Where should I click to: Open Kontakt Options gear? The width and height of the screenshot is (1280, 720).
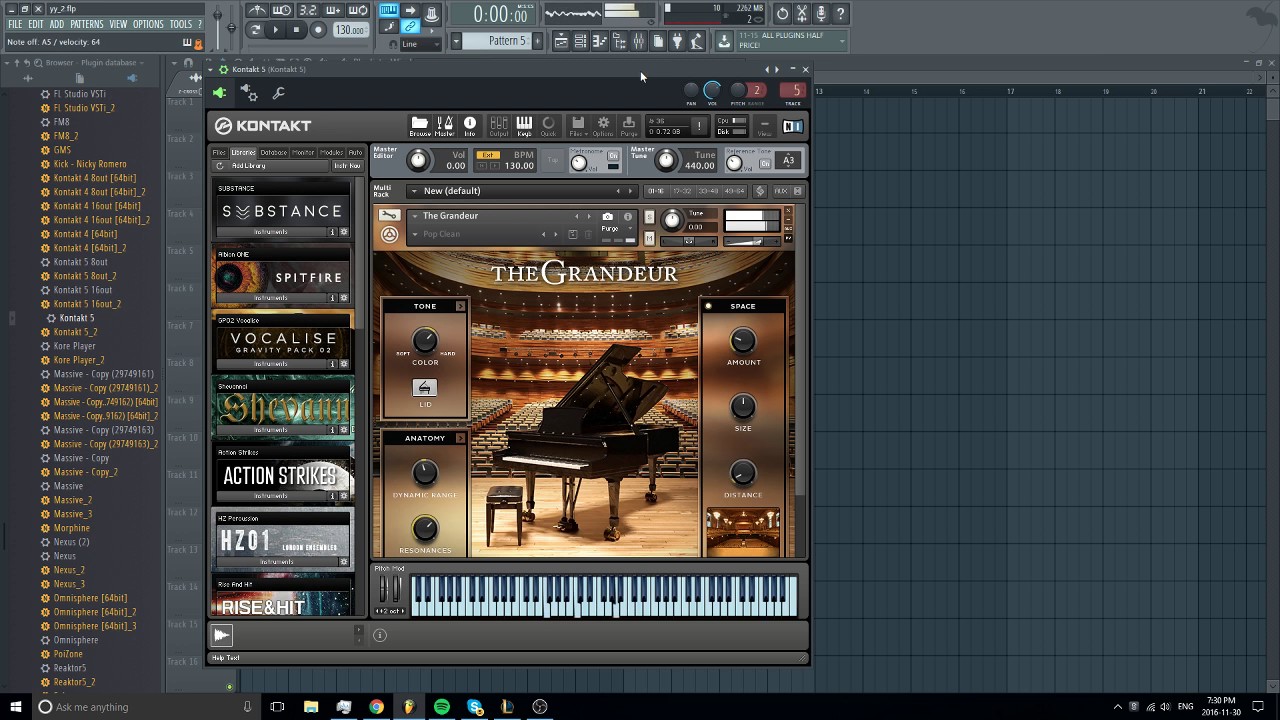click(603, 126)
